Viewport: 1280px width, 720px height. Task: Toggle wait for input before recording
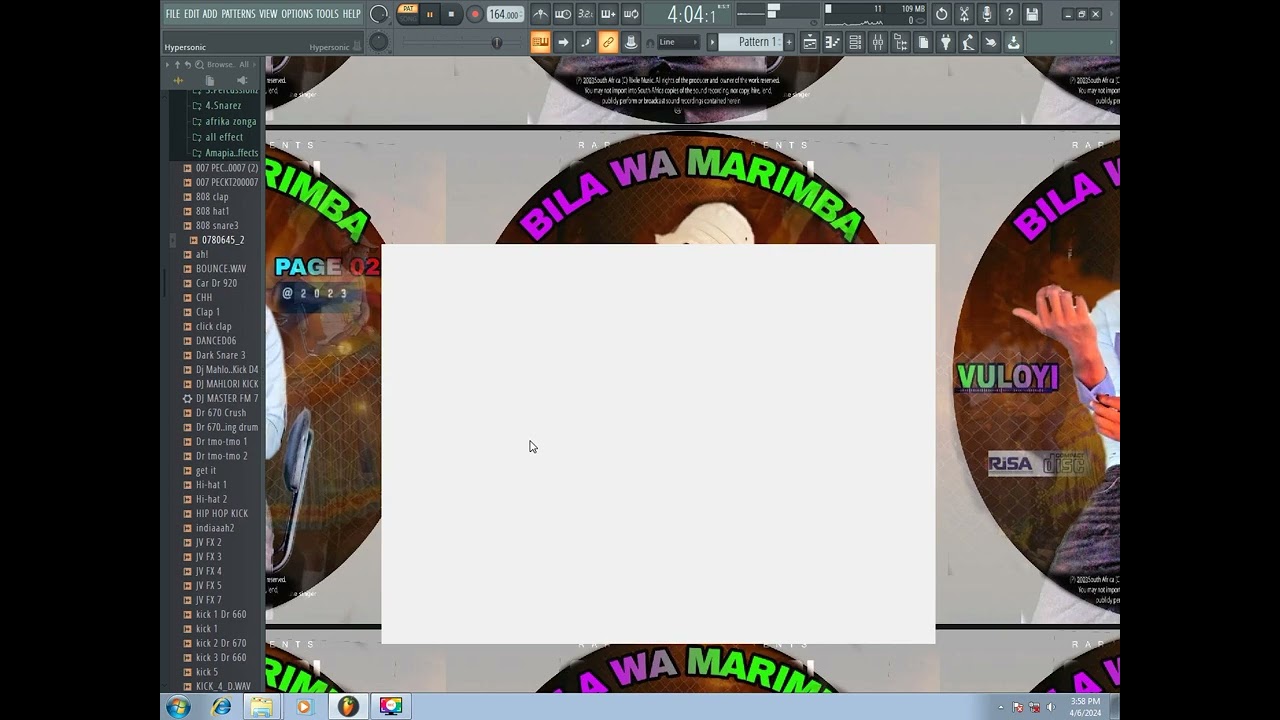[x=563, y=14]
